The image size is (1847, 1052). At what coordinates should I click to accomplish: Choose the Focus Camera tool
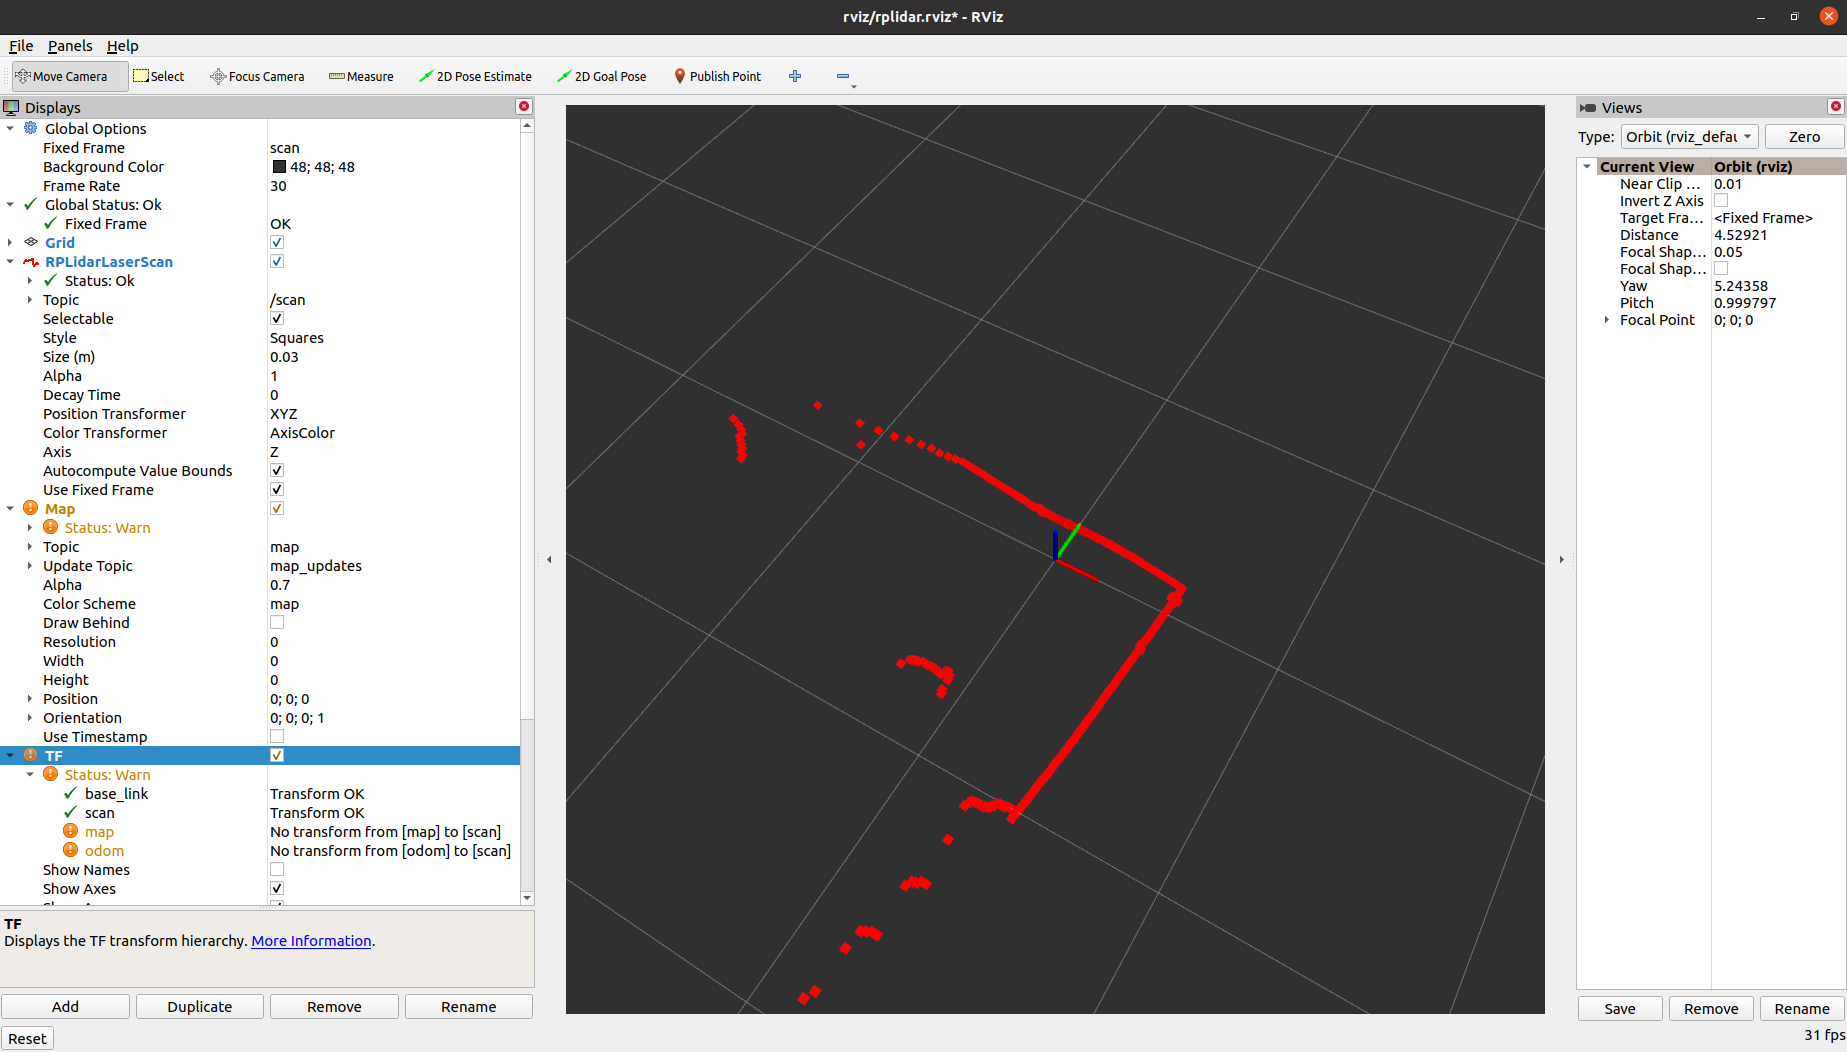click(257, 76)
